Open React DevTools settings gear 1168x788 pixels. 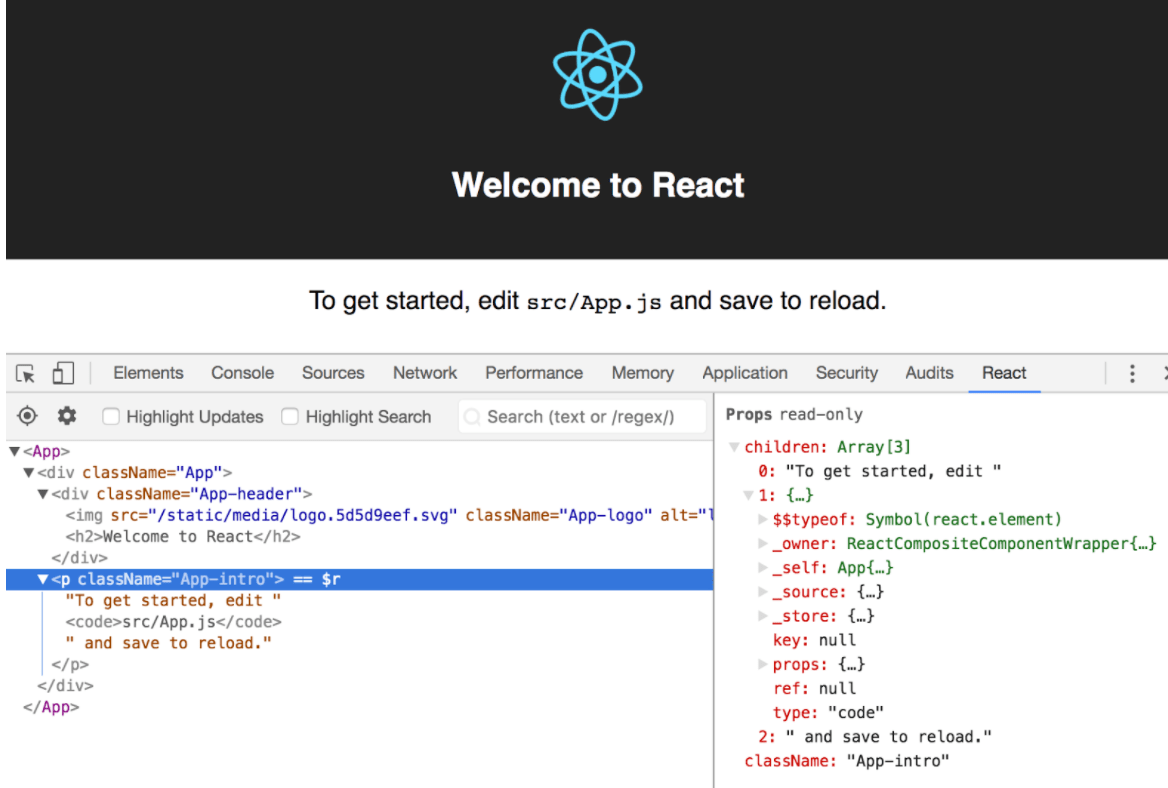click(67, 416)
